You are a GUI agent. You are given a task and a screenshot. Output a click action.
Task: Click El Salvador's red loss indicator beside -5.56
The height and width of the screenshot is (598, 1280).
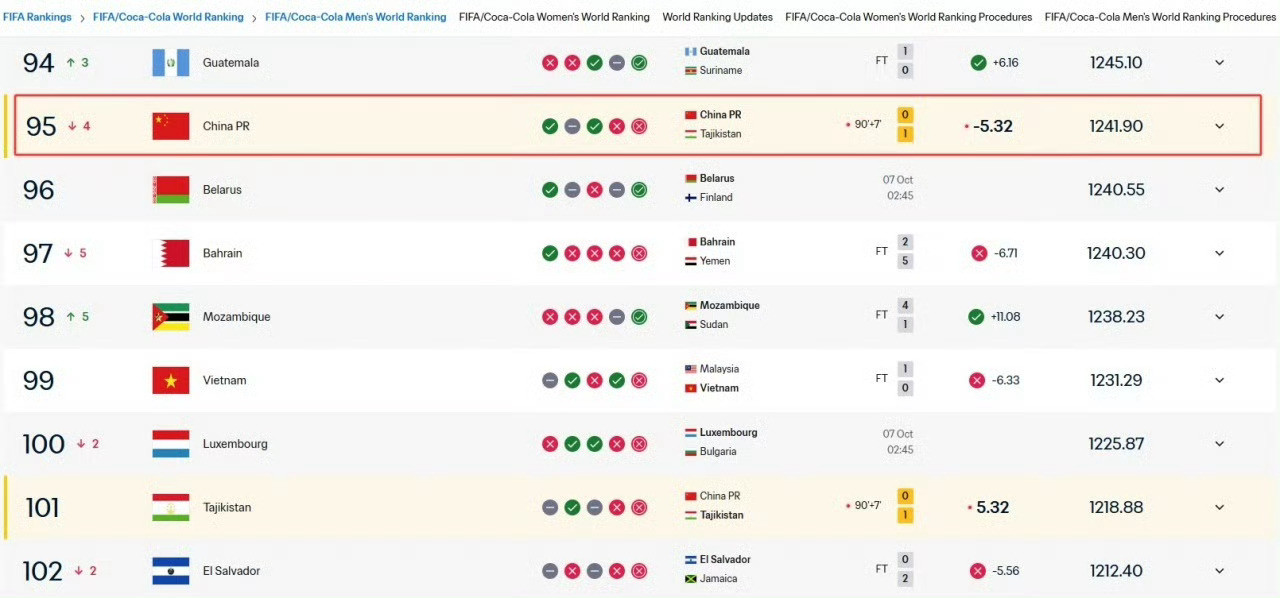click(977, 571)
